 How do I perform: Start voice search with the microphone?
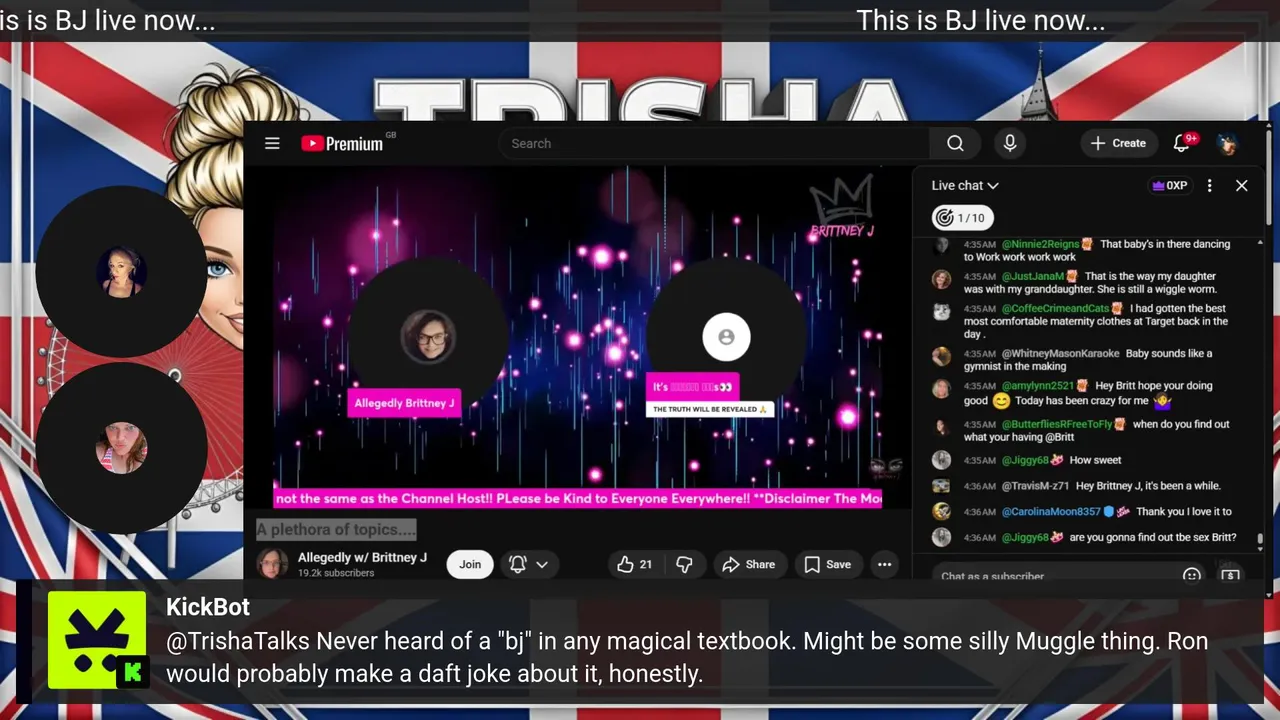click(x=1010, y=143)
